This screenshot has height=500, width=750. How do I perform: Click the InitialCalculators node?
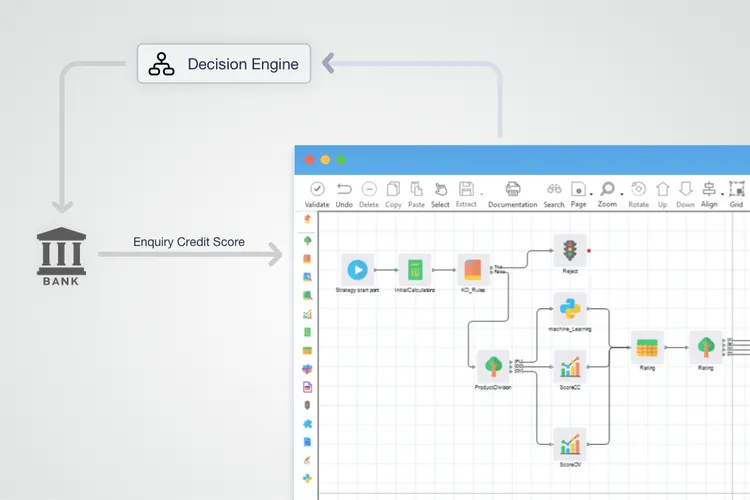pos(414,269)
